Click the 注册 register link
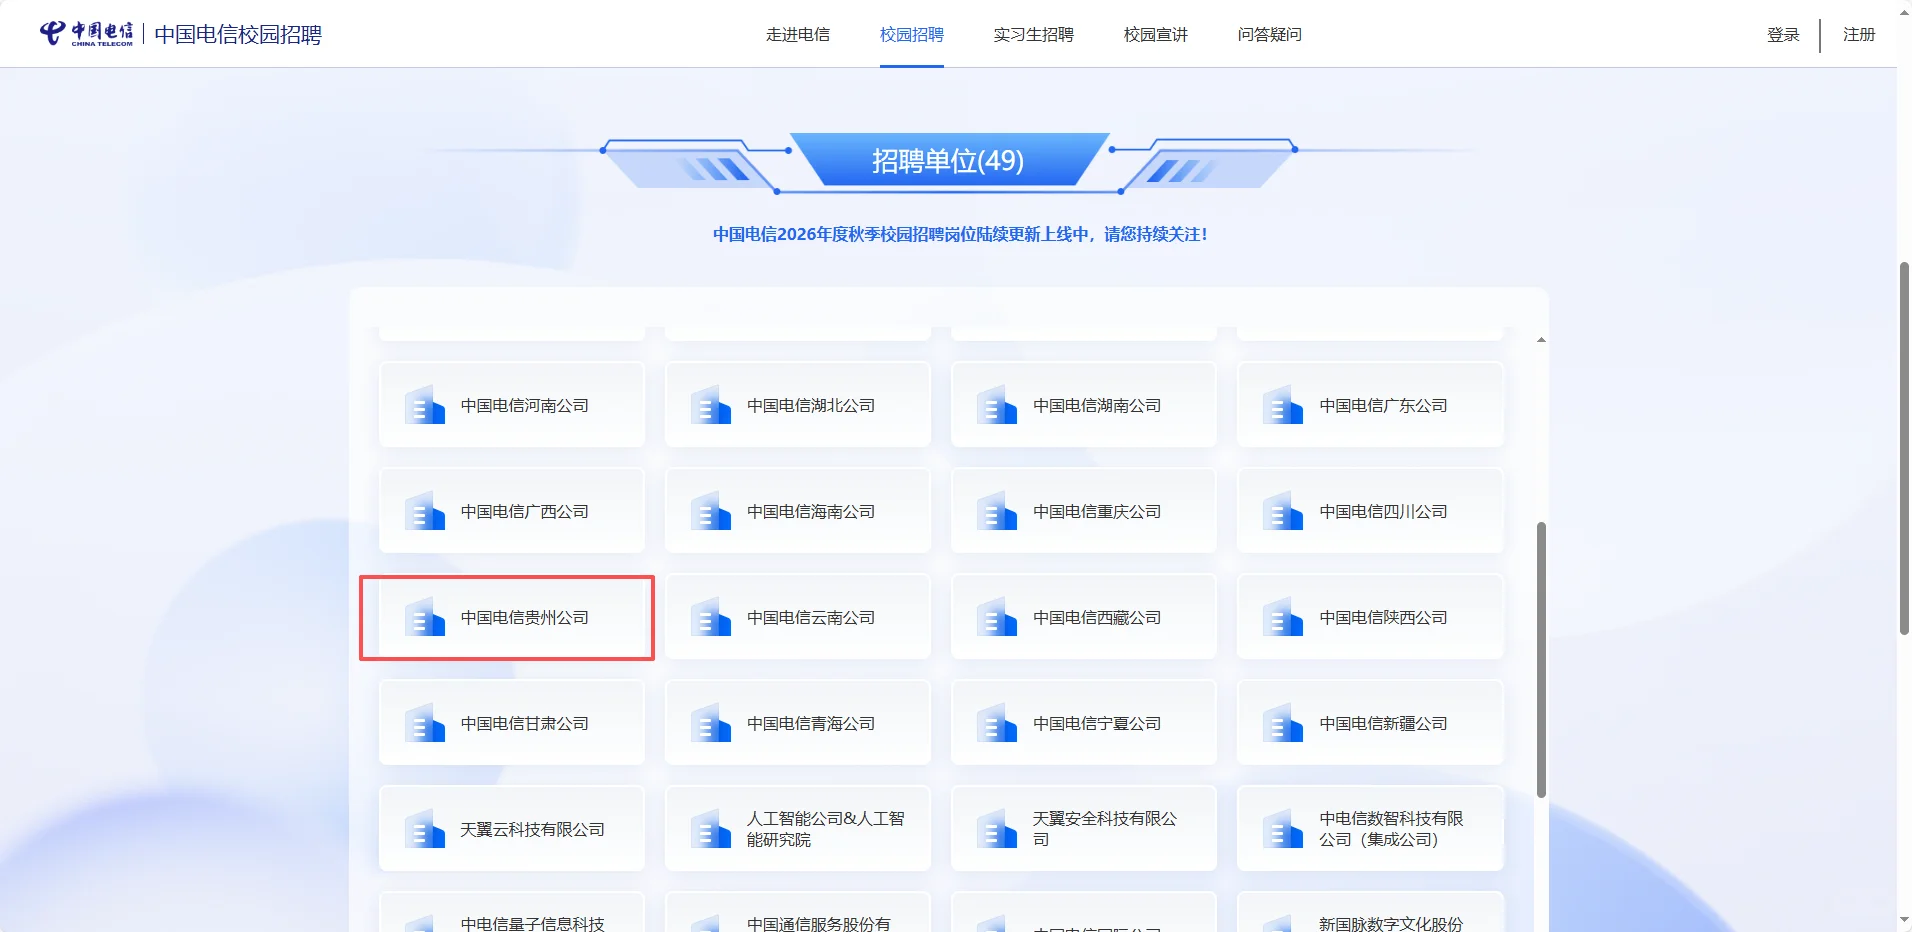Screen dimensions: 1912x932 click(x=1859, y=35)
